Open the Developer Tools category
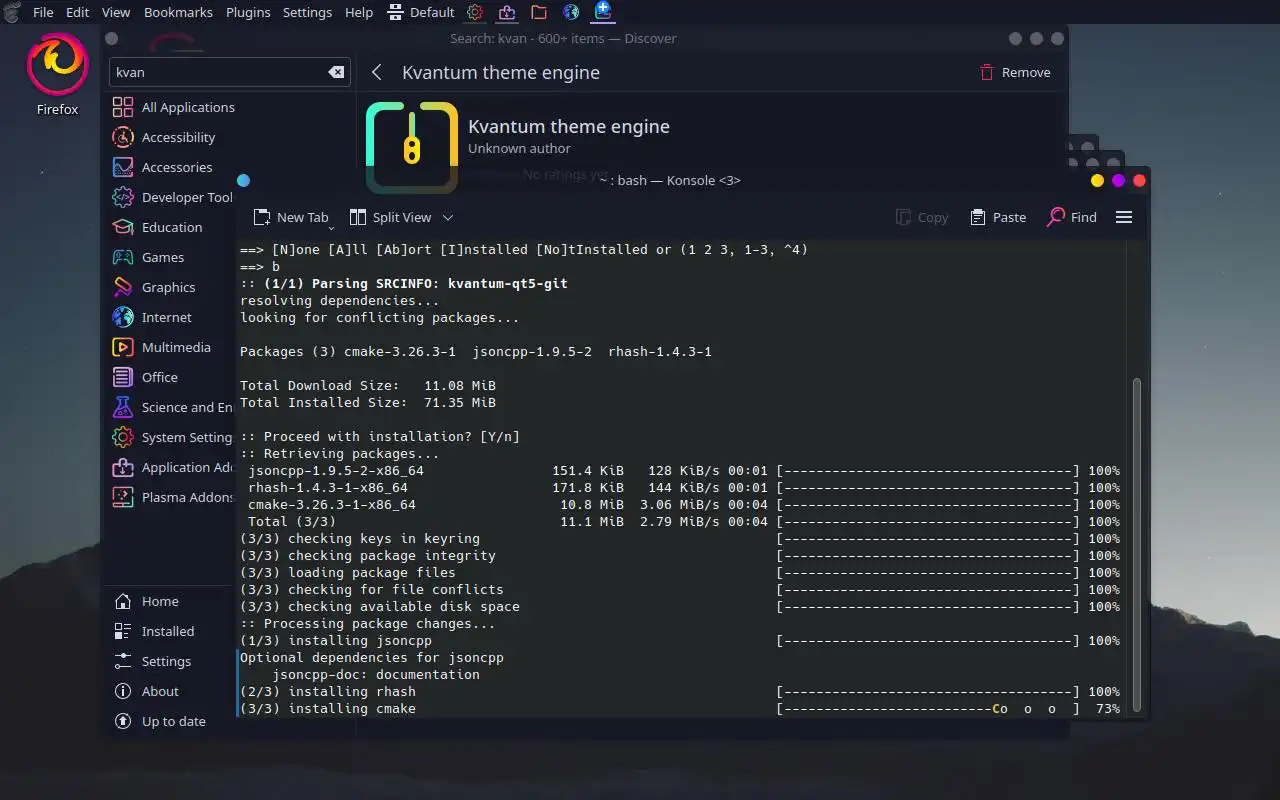 coord(173,197)
